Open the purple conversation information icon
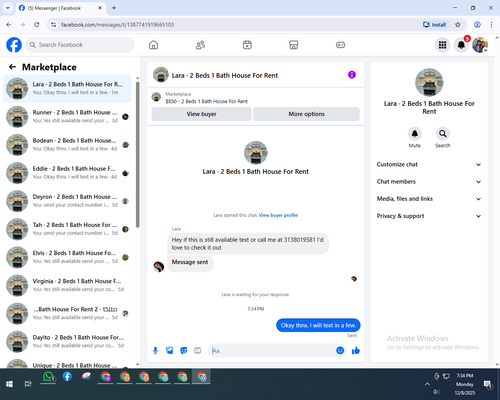 coord(352,75)
